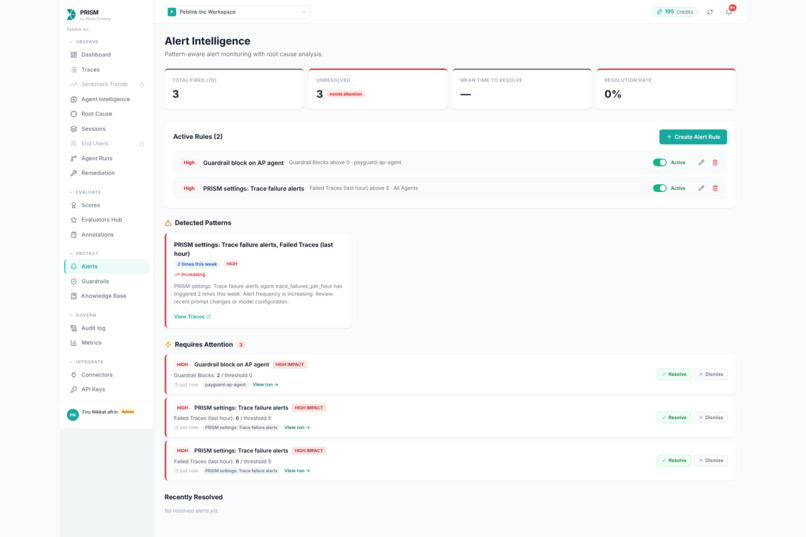
Task: Click the 'Increasing' trend label
Action: (190, 274)
